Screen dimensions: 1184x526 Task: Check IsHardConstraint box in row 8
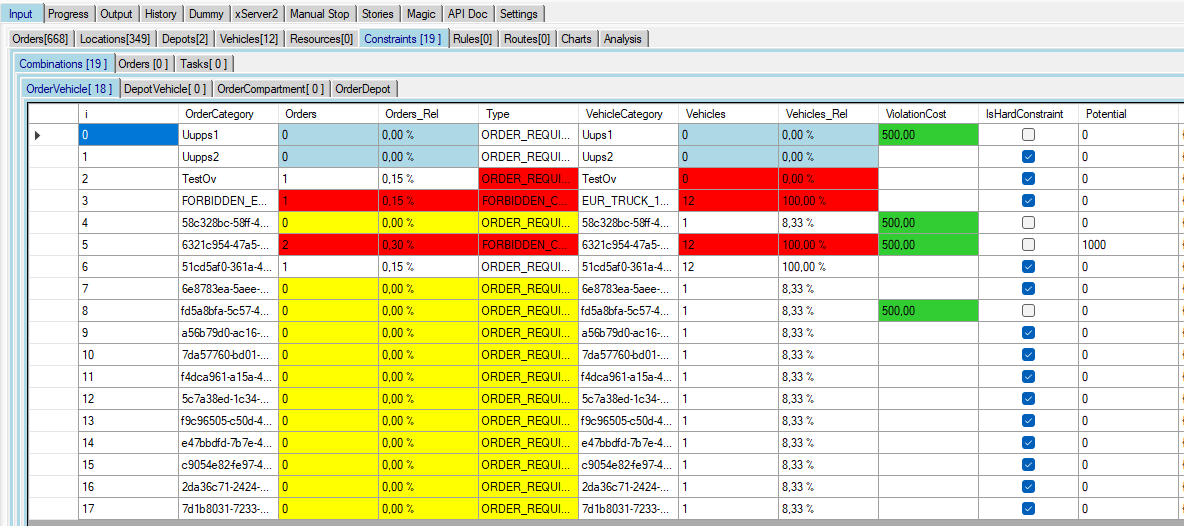1028,311
